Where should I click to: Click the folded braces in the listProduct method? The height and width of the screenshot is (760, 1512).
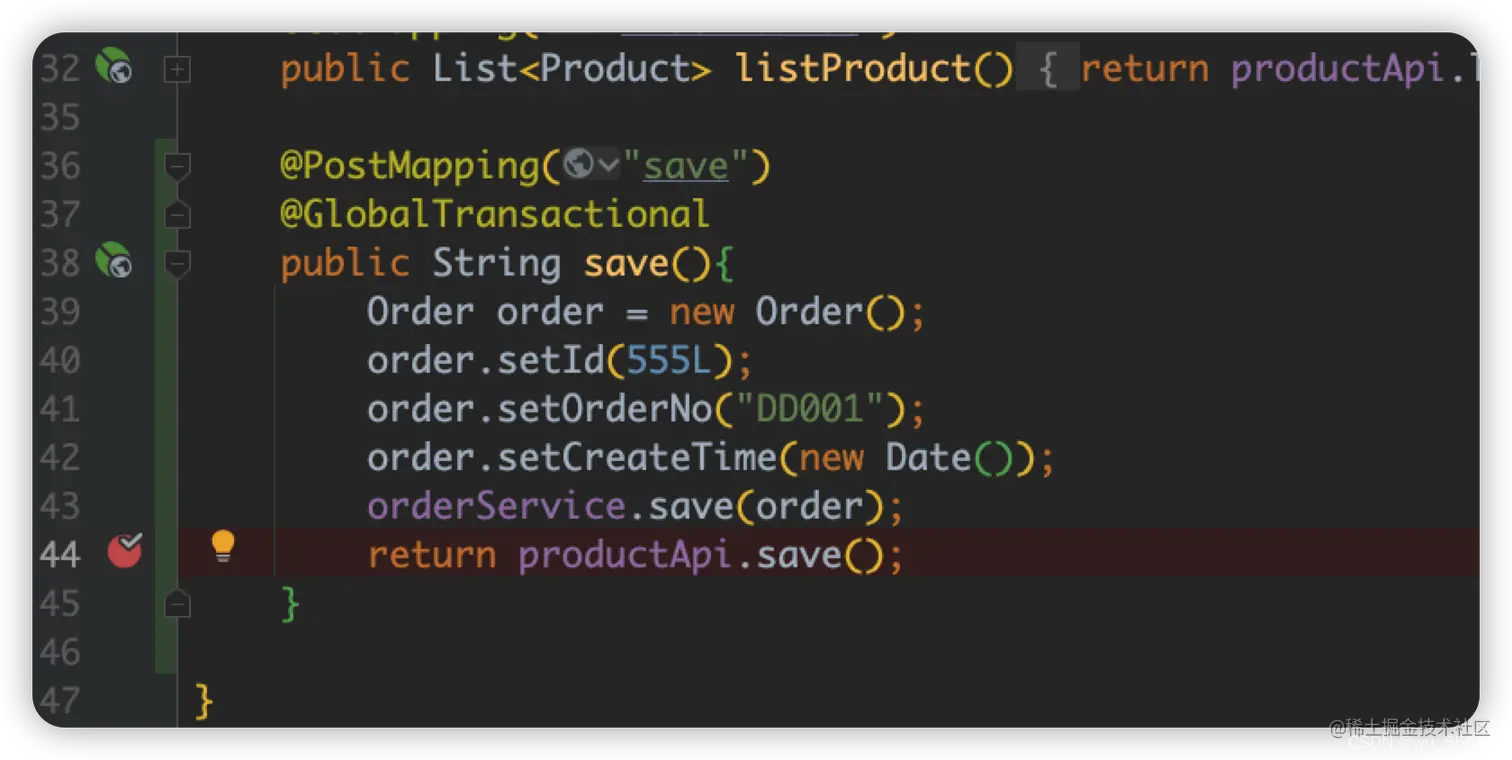(1047, 69)
